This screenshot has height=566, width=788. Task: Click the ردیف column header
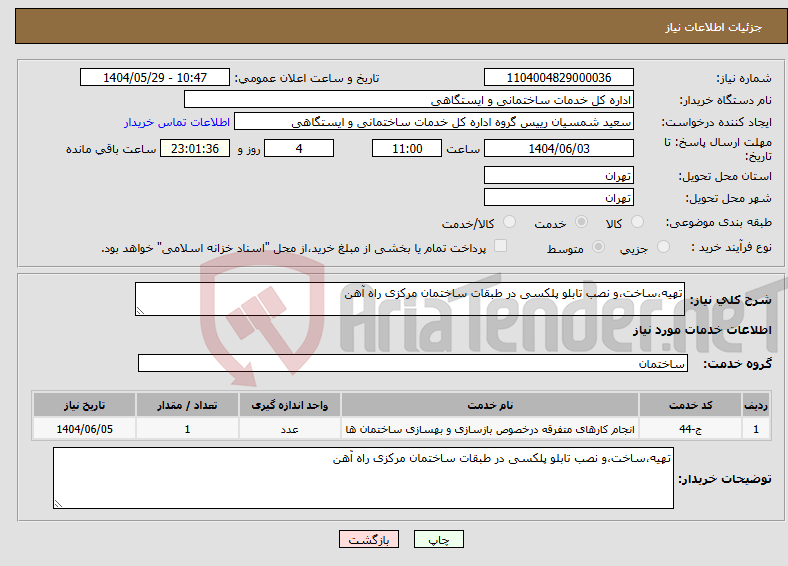coord(756,405)
